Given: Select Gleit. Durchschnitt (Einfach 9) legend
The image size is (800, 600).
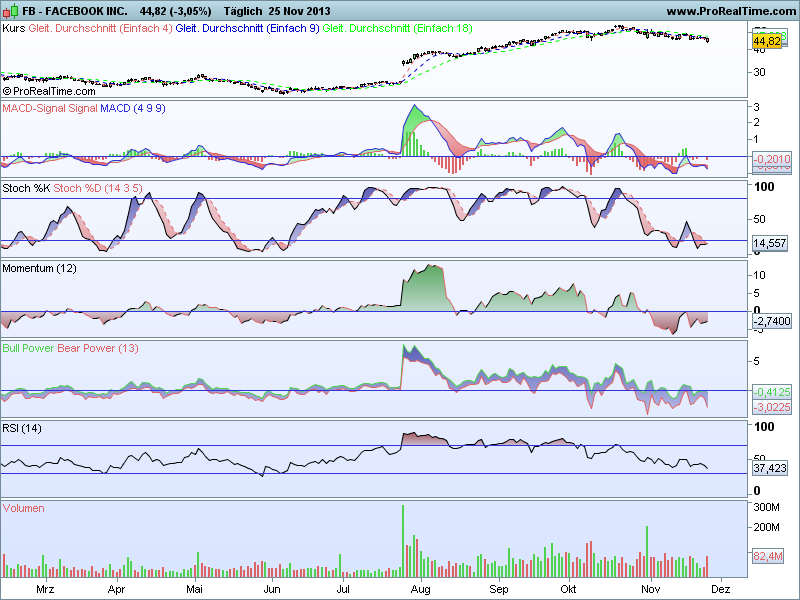Looking at the screenshot, I should pyautogui.click(x=247, y=29).
